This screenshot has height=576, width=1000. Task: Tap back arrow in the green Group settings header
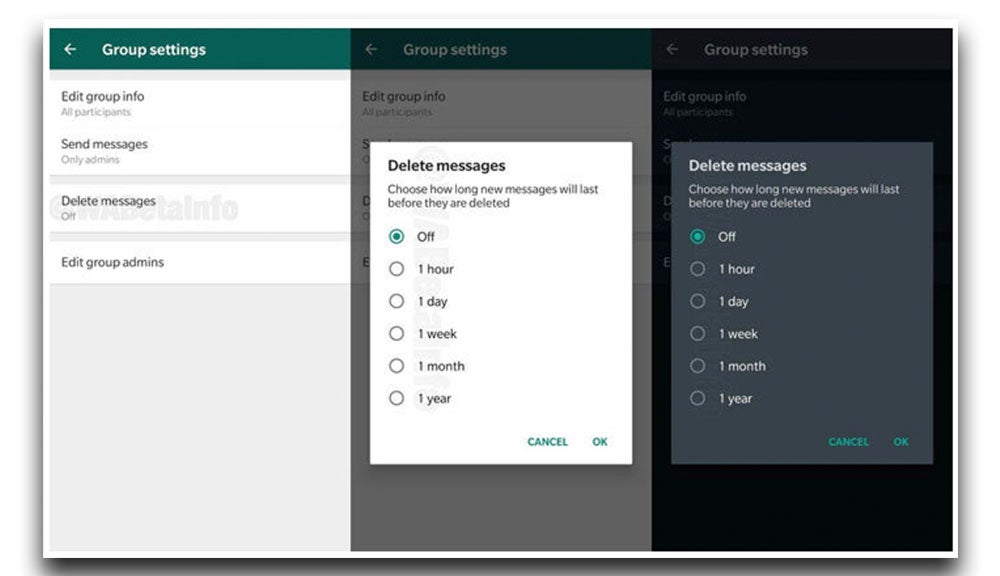70,49
